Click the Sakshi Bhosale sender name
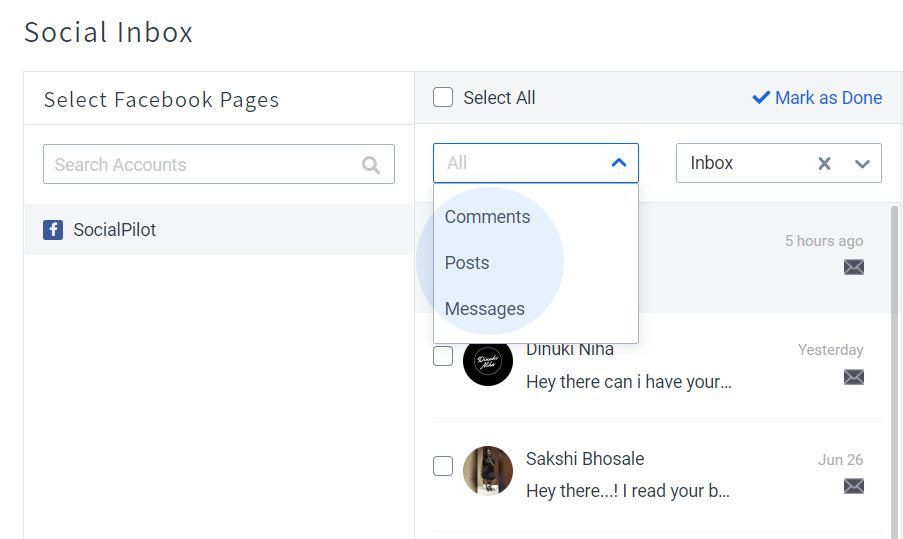903x539 pixels. point(585,459)
